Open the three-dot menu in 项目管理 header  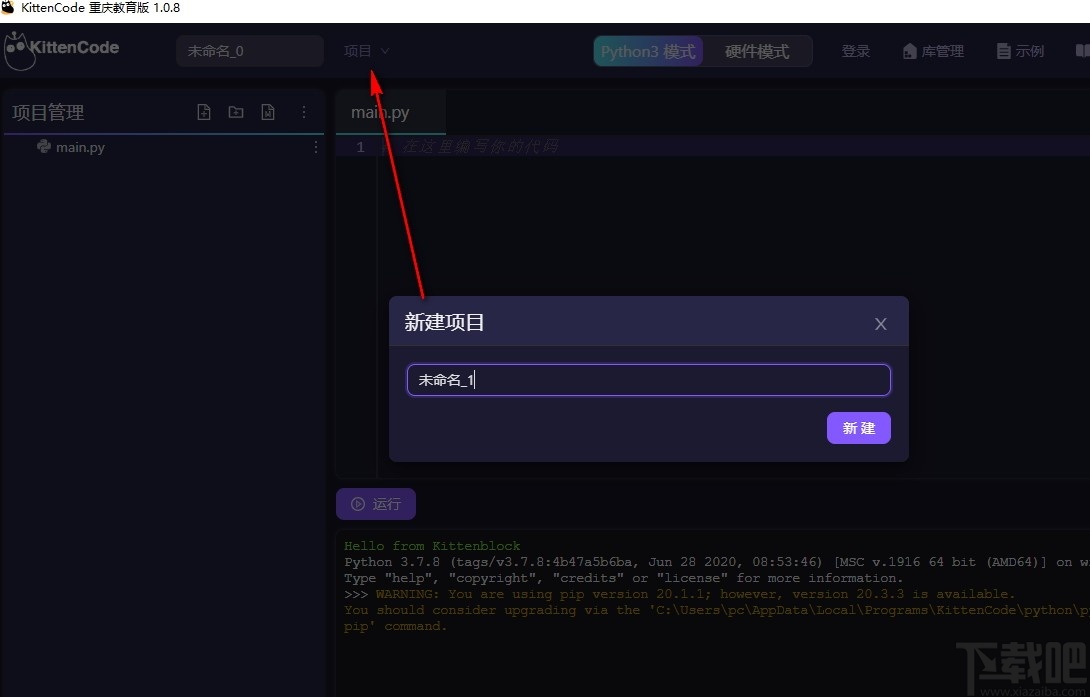(304, 113)
